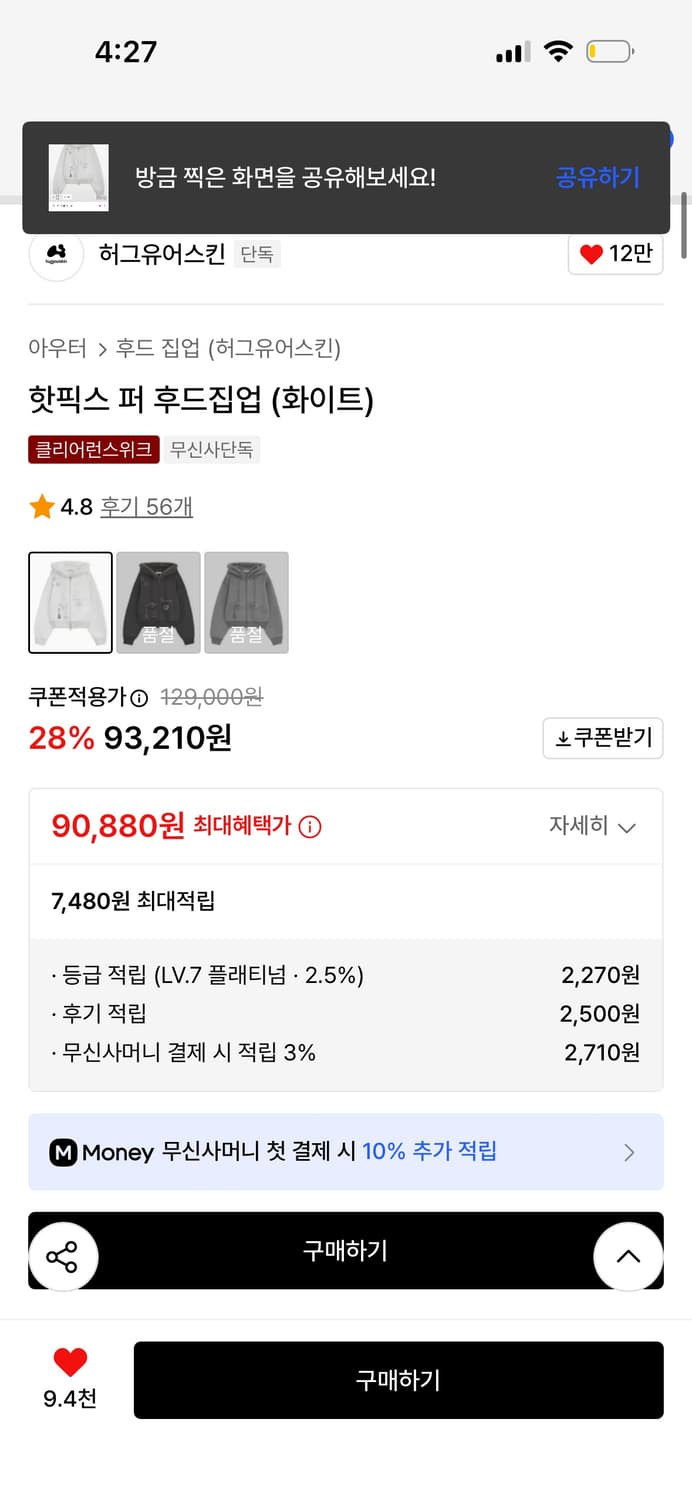692x1500 pixels.
Task: Tap the 구매하기 purchase button
Action: point(398,1380)
